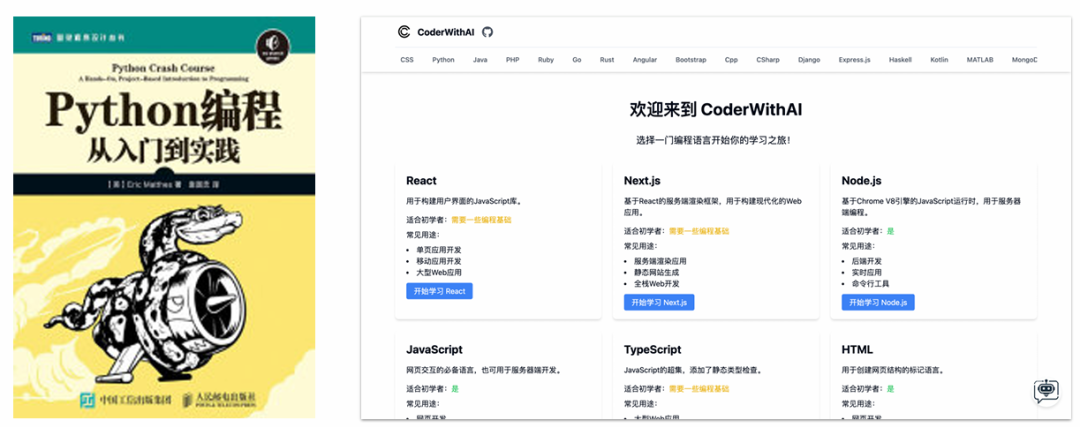The height and width of the screenshot is (427, 1080).
Task: Select the PHP nav item
Action: click(512, 60)
